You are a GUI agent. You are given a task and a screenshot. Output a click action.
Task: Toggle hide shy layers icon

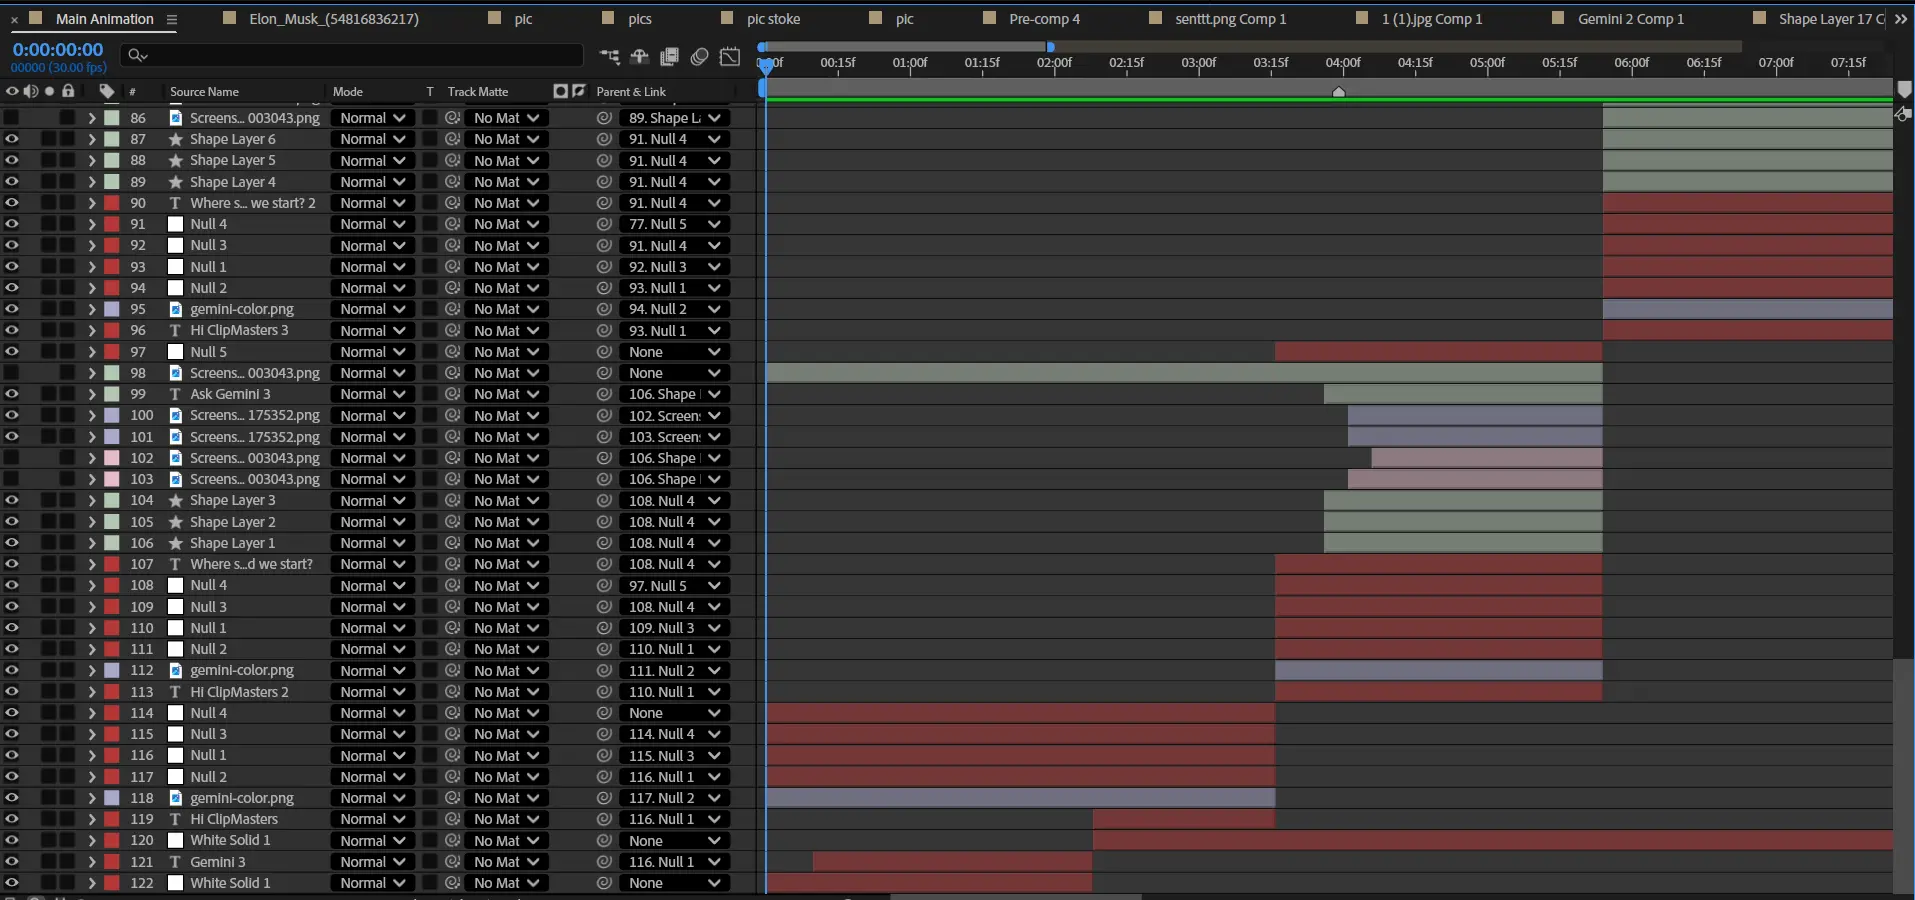pyautogui.click(x=640, y=57)
